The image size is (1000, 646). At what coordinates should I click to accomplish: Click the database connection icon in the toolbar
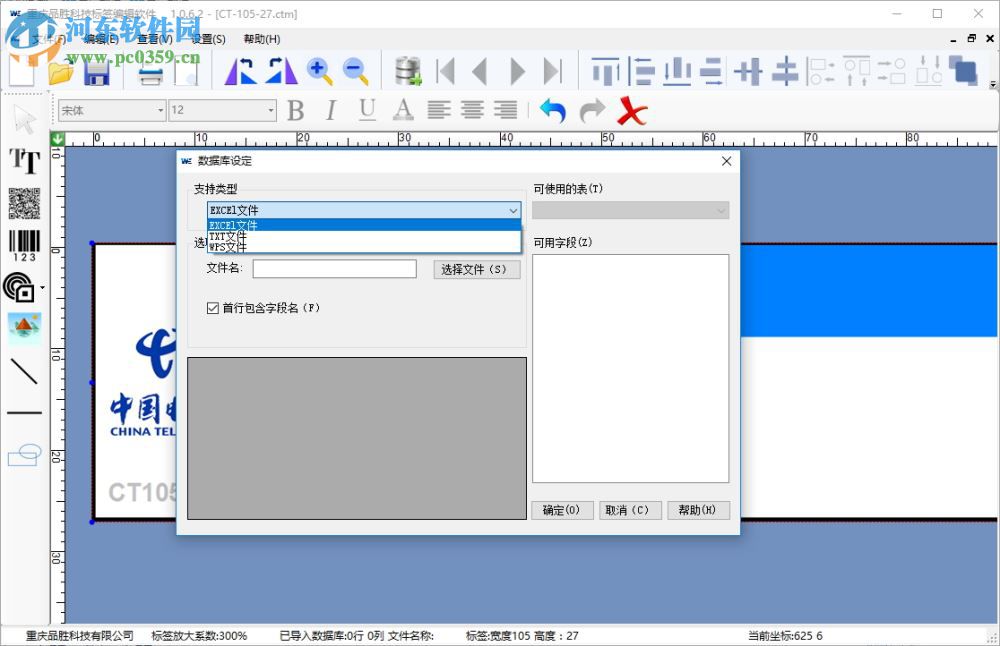pos(406,70)
